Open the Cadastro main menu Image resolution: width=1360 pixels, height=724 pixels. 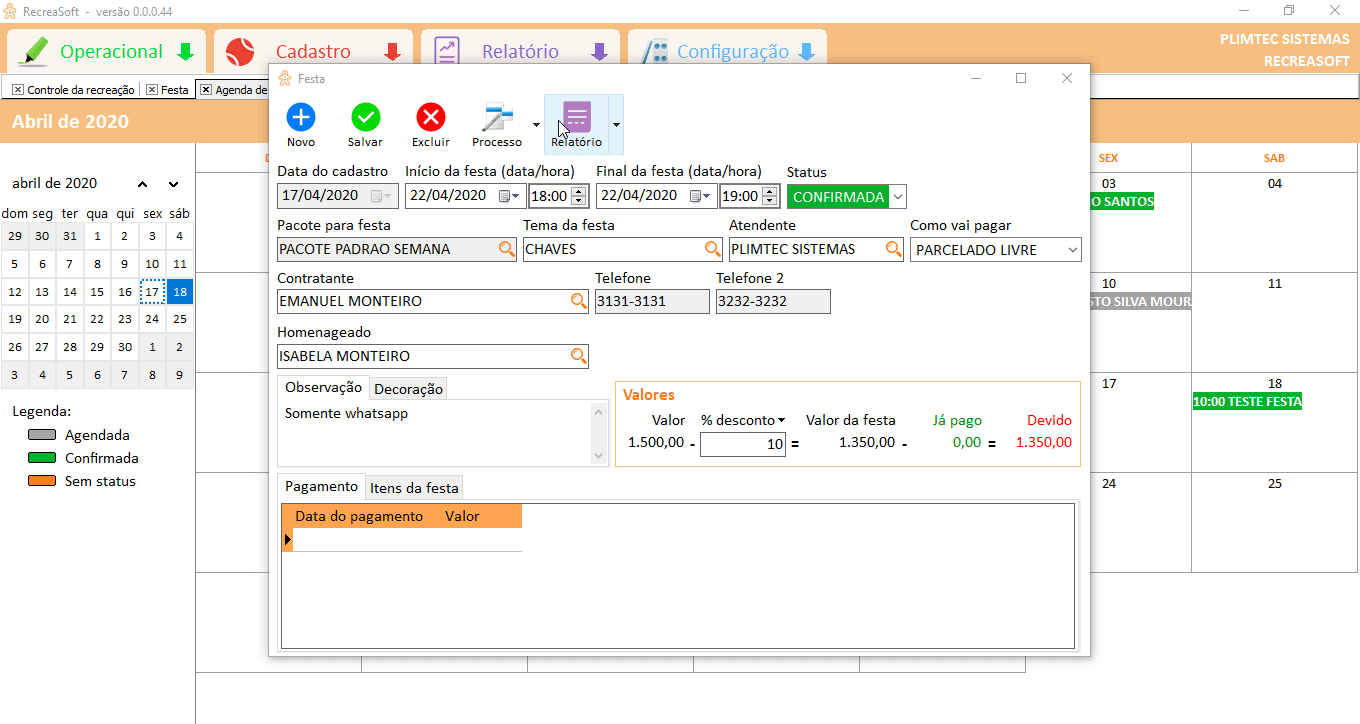pyautogui.click(x=313, y=51)
